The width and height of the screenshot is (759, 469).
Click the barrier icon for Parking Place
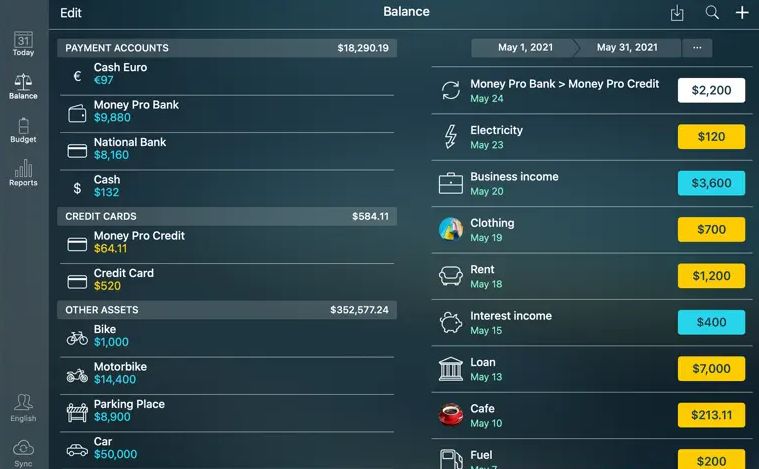77,412
